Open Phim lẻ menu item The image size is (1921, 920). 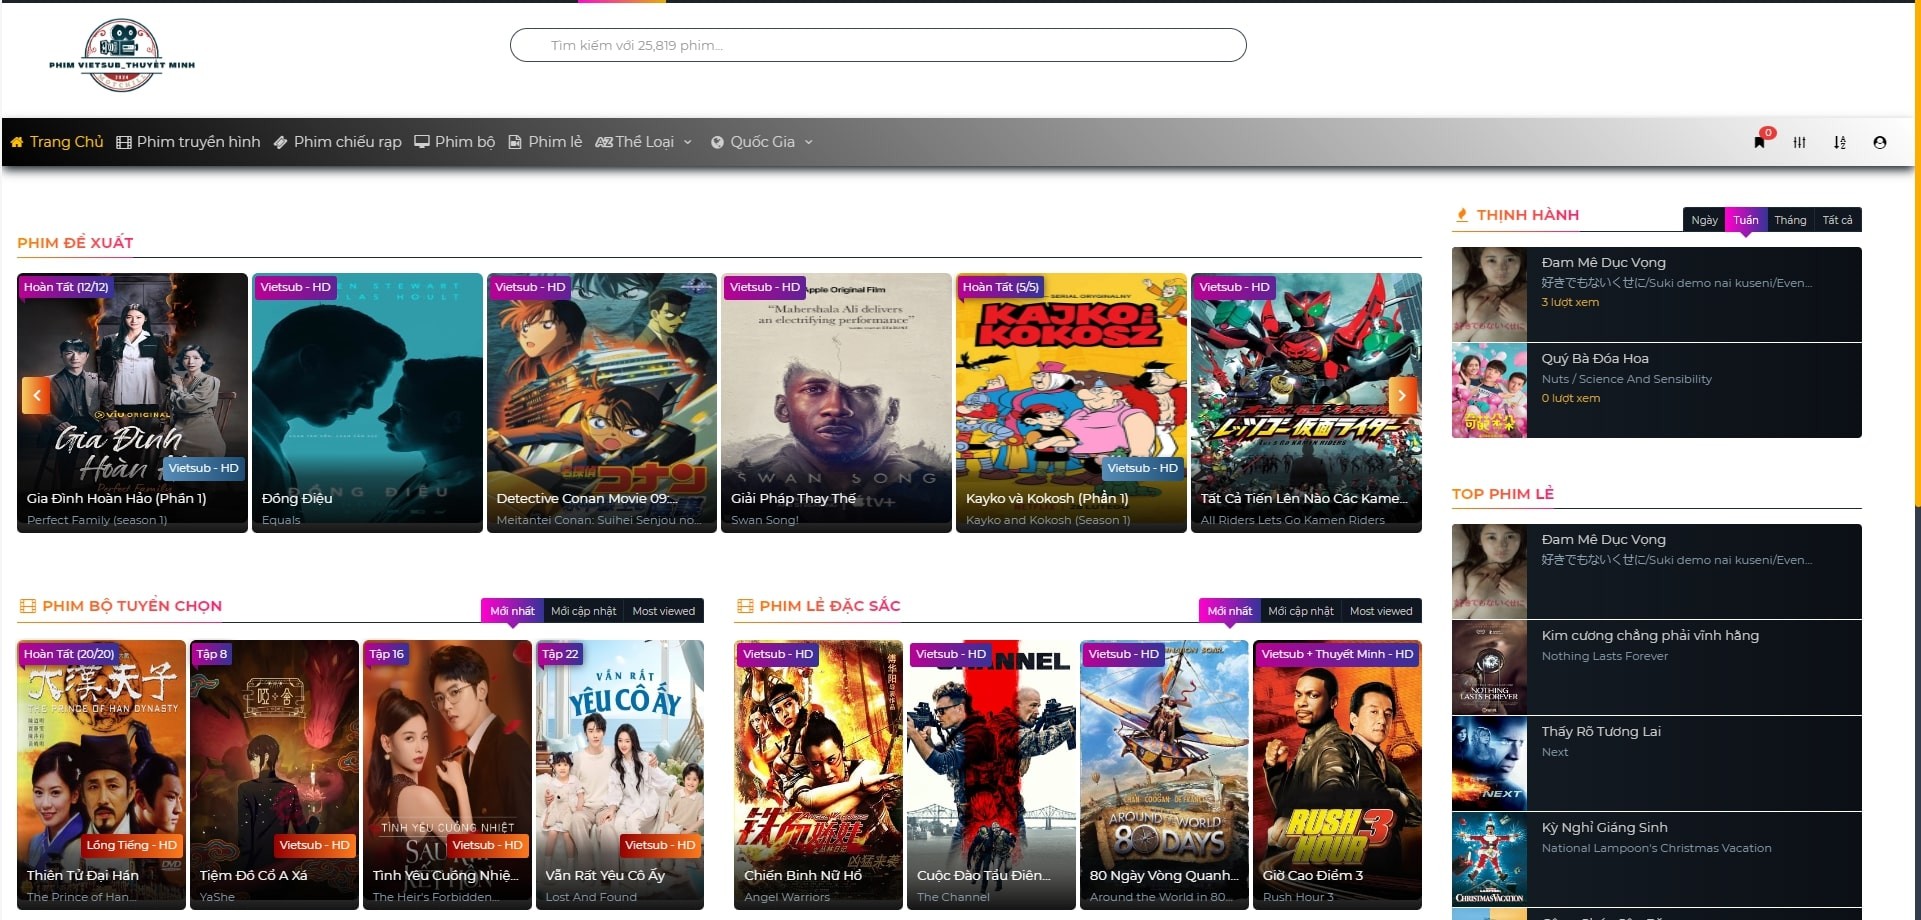click(x=545, y=142)
